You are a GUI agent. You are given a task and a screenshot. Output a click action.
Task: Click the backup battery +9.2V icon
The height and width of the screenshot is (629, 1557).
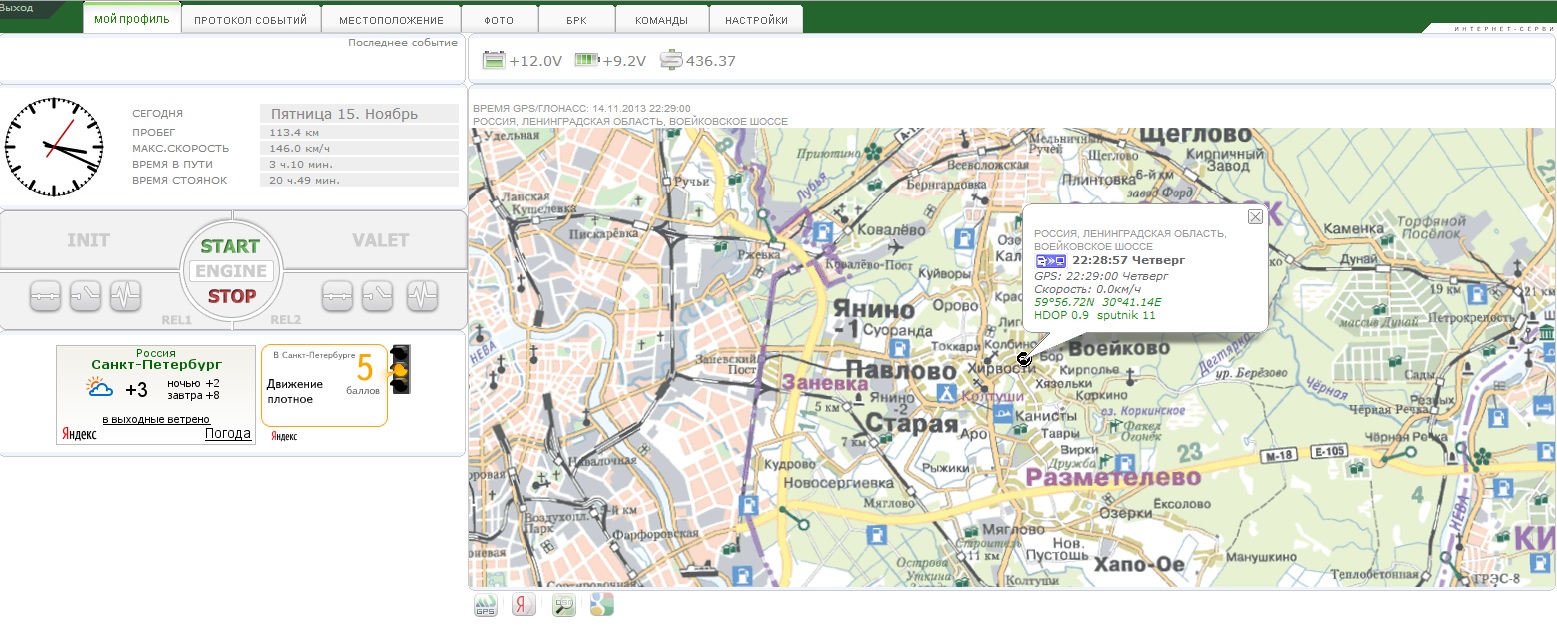pyautogui.click(x=586, y=61)
